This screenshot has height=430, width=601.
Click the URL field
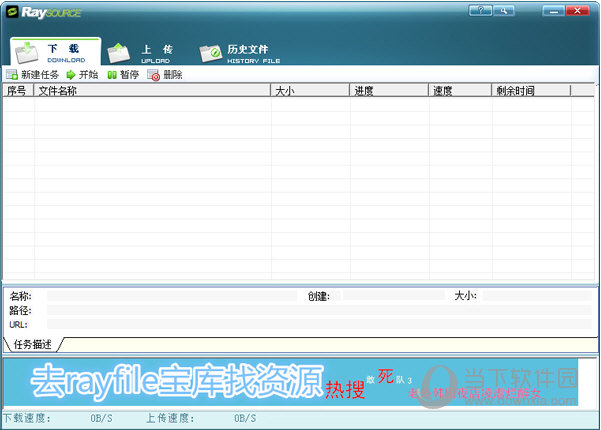coord(319,324)
